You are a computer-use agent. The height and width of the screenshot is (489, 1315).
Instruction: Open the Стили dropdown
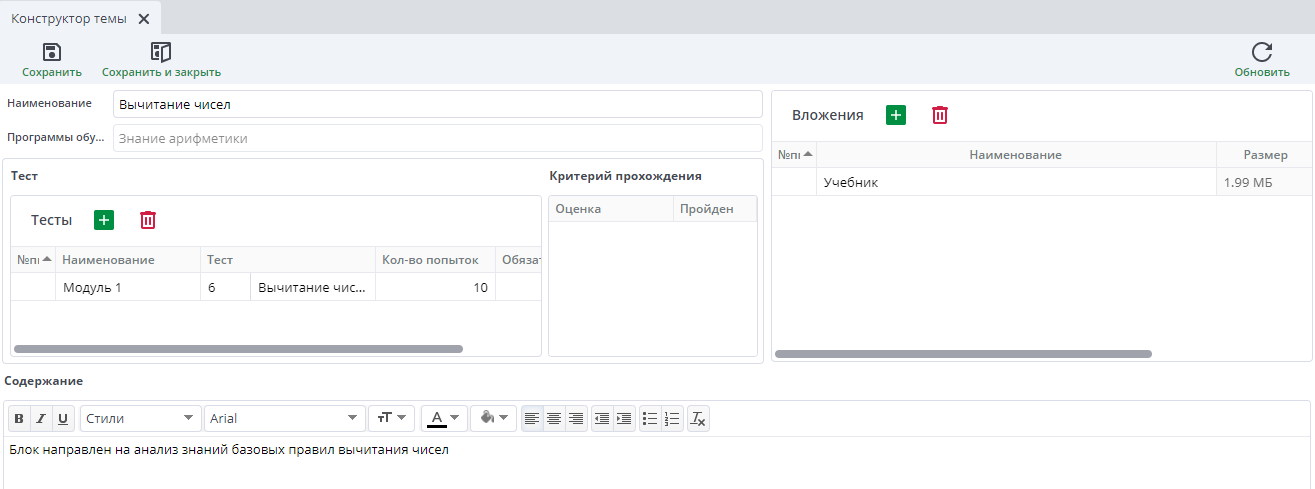coord(140,419)
